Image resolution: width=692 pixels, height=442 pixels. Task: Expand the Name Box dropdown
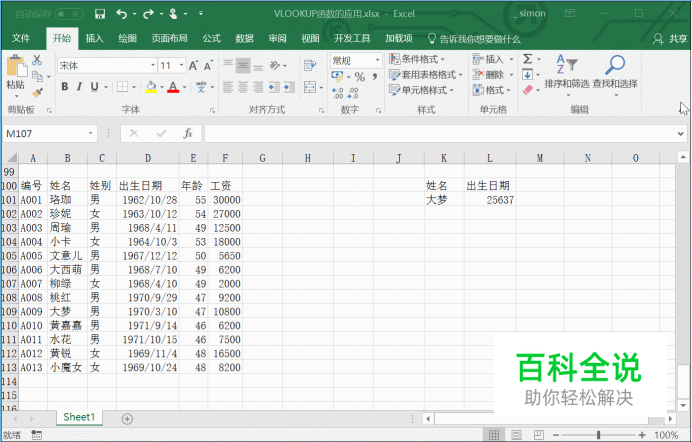tap(90, 133)
